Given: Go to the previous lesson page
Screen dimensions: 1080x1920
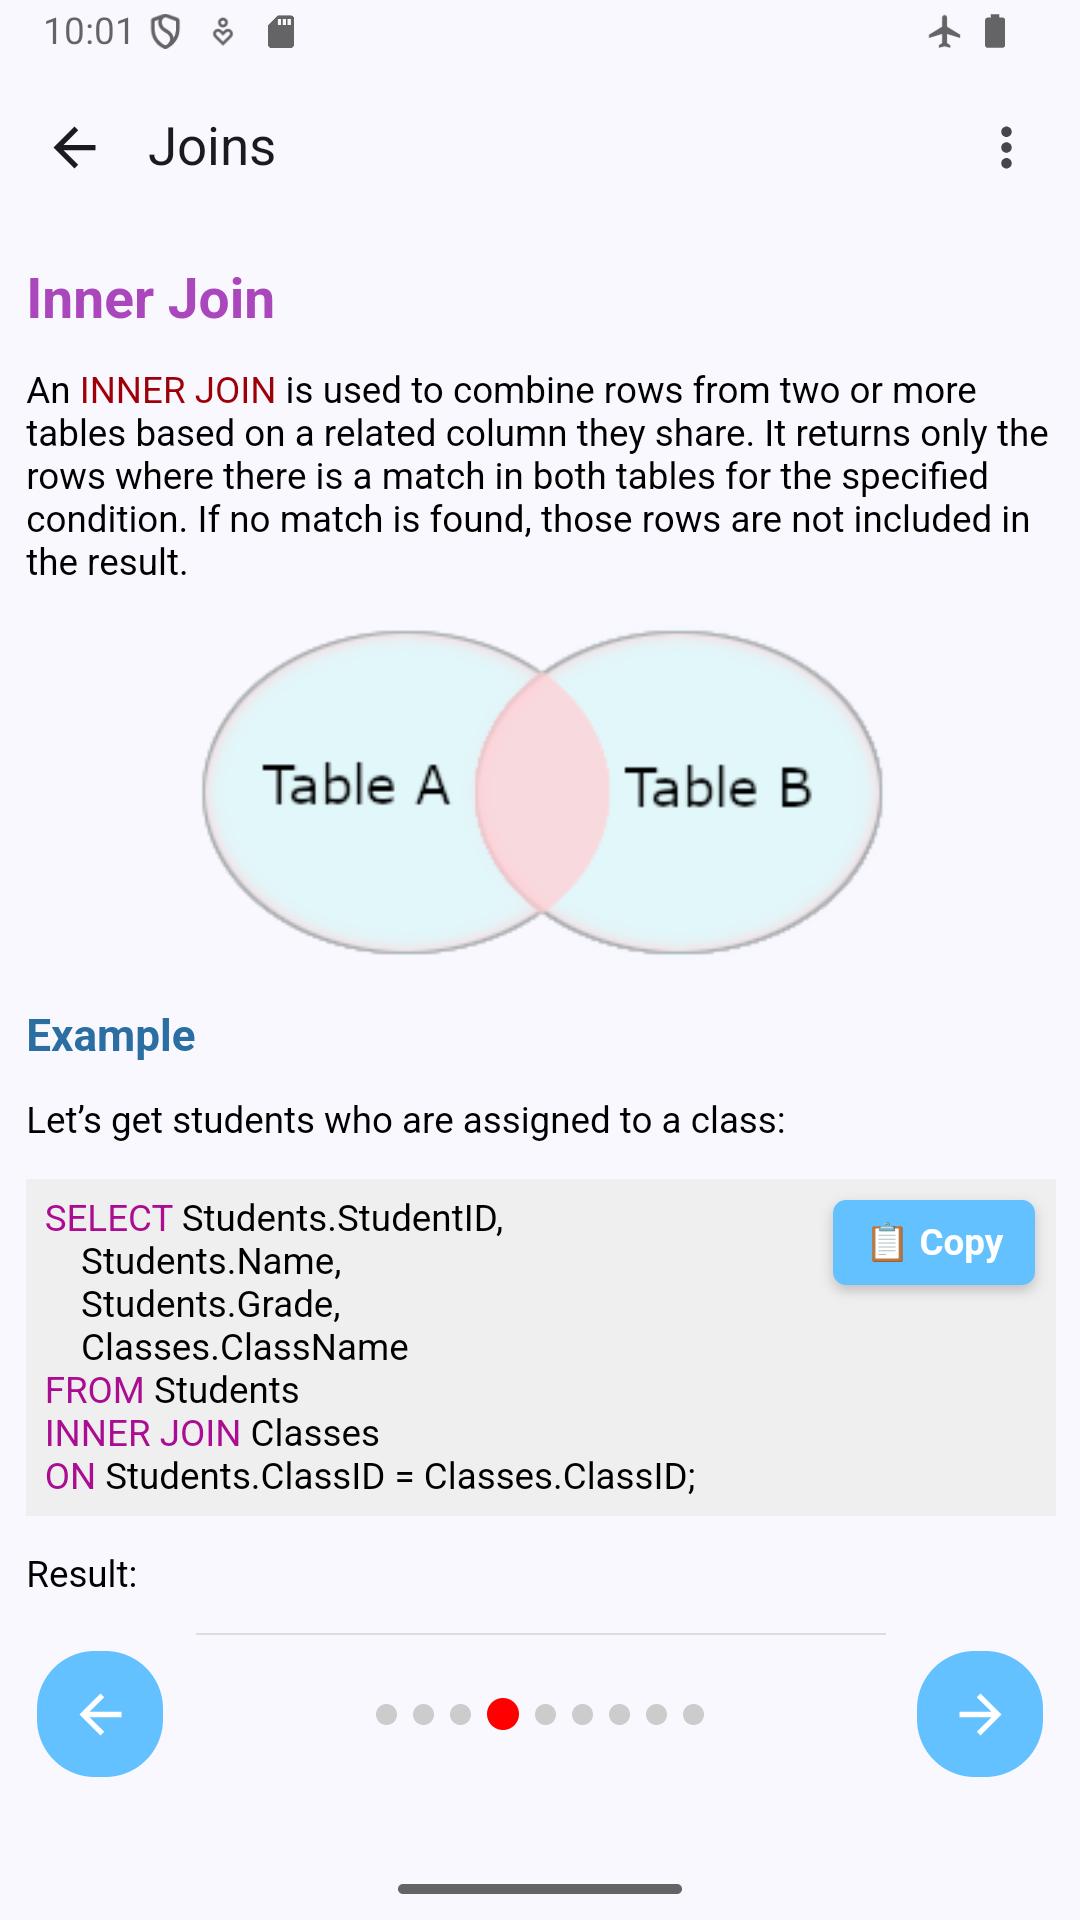Looking at the screenshot, I should coord(100,1714).
